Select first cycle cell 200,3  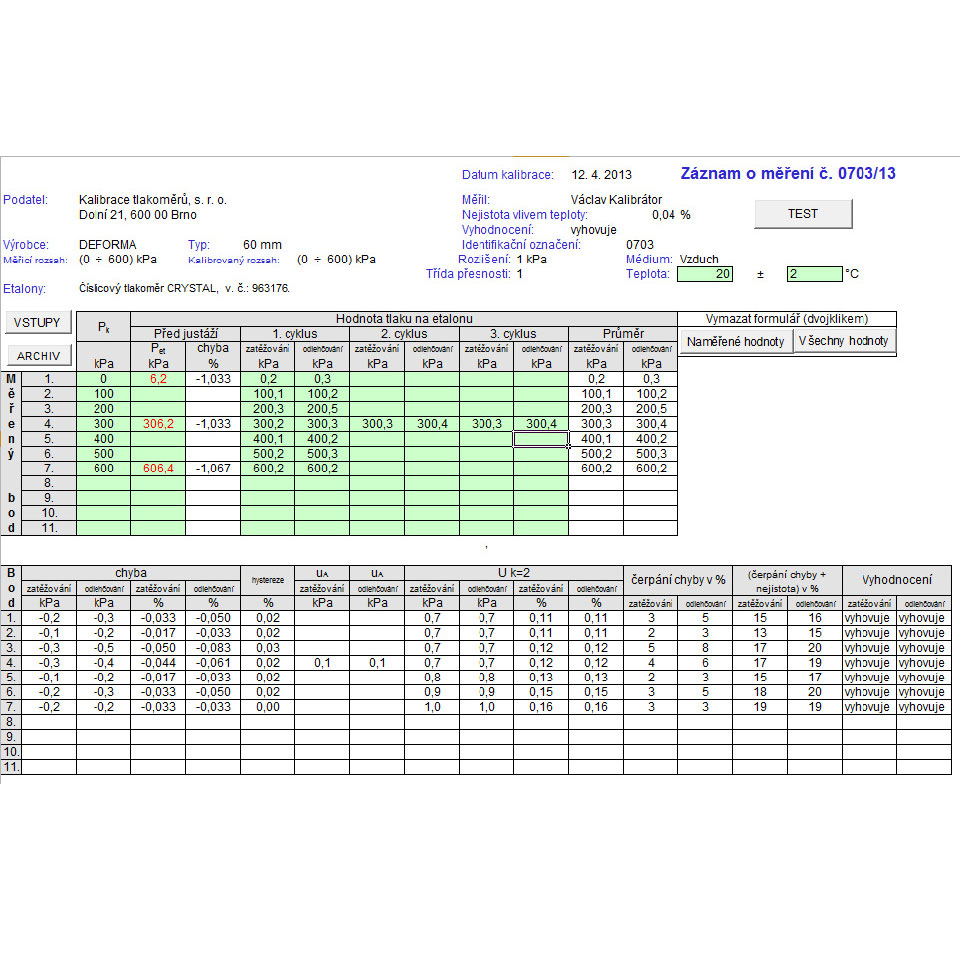pyautogui.click(x=268, y=409)
